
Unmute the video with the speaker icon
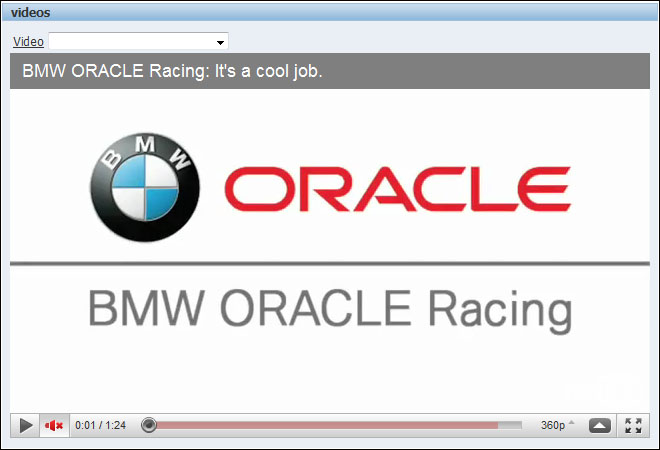(x=54, y=426)
